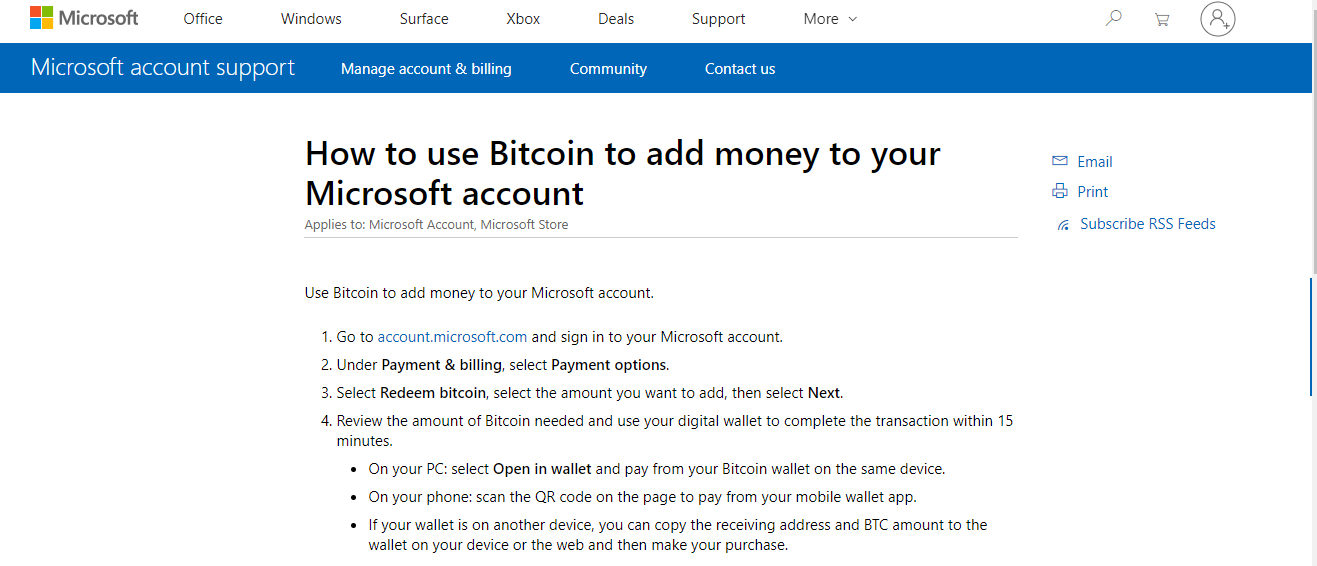Go to the Surface menu item

[x=424, y=19]
